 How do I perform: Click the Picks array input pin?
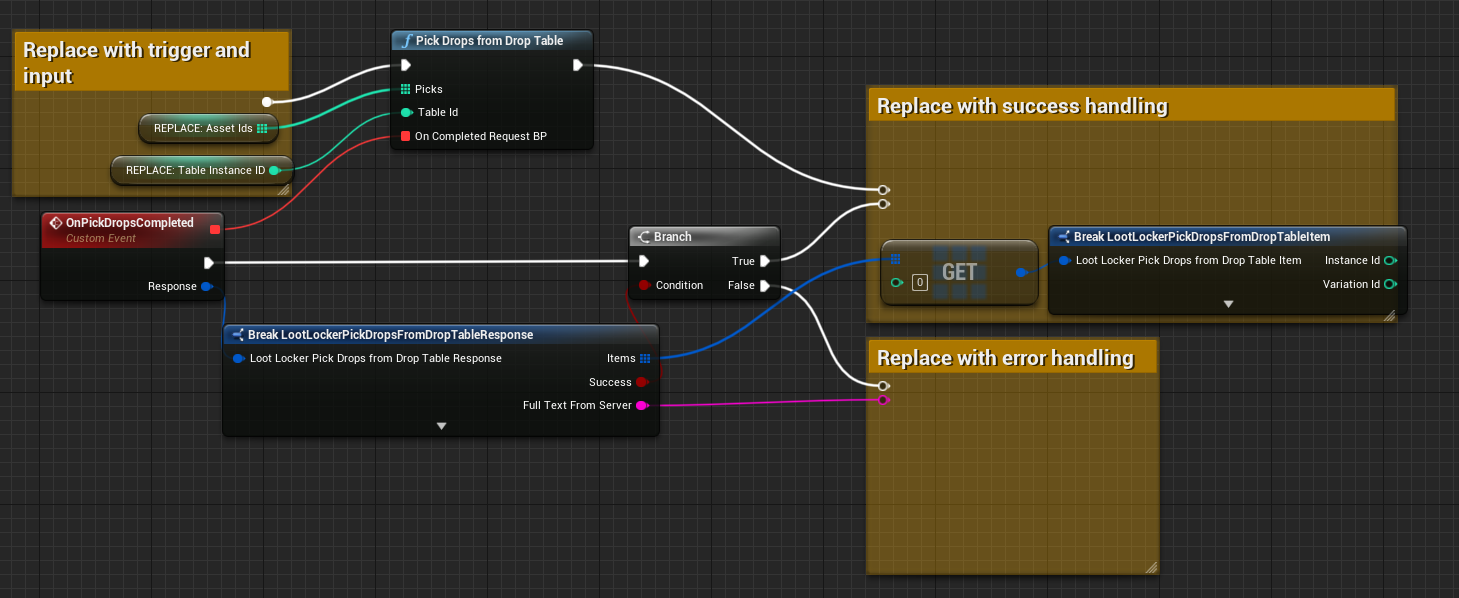405,89
